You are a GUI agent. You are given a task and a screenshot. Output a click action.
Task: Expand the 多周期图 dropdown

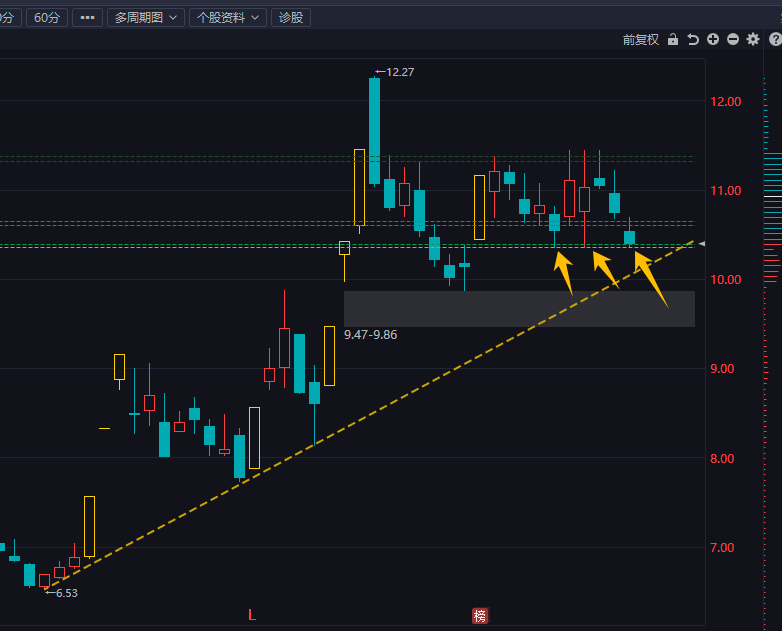(x=146, y=18)
